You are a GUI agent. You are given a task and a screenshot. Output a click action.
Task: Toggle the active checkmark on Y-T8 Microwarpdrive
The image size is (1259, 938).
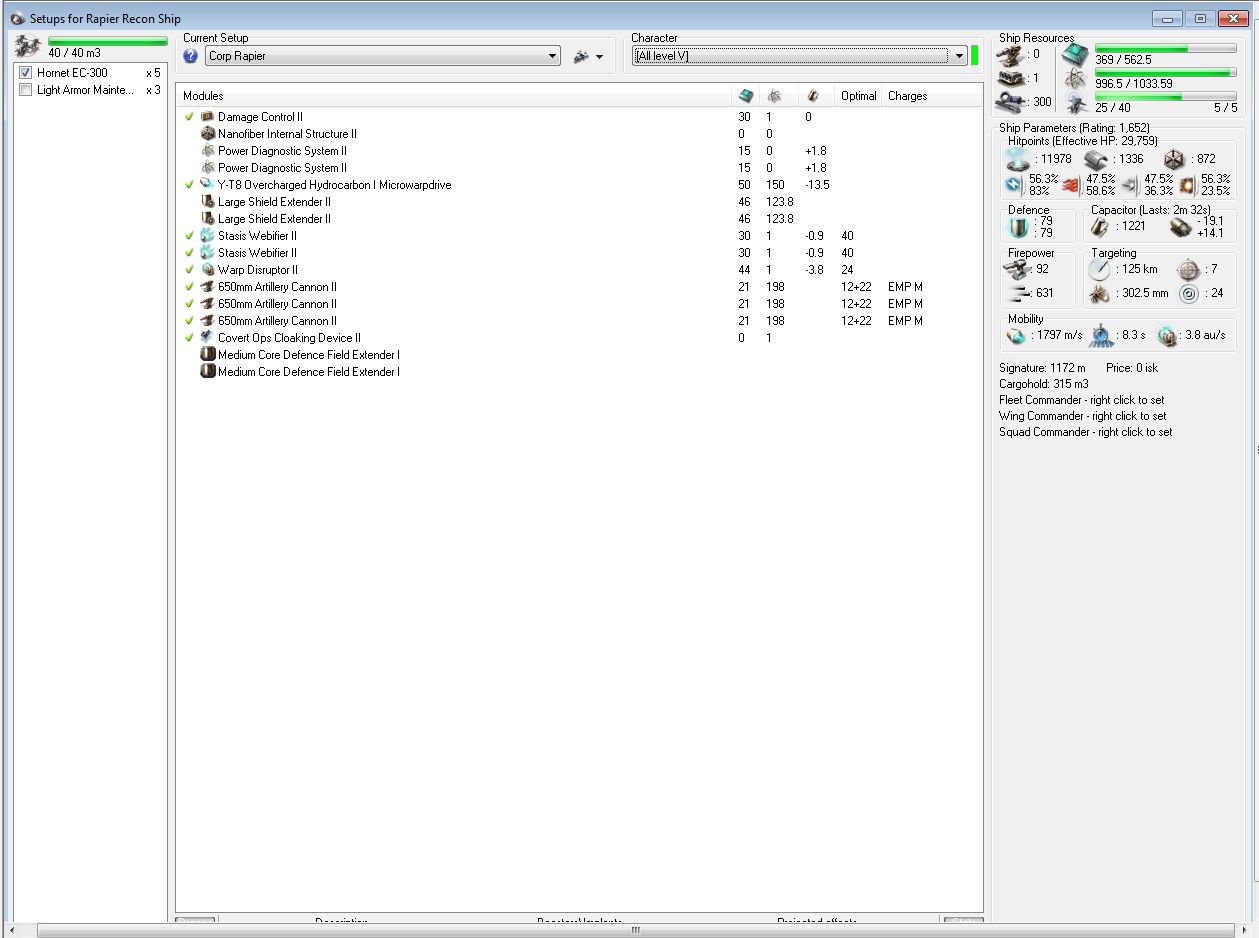point(189,185)
